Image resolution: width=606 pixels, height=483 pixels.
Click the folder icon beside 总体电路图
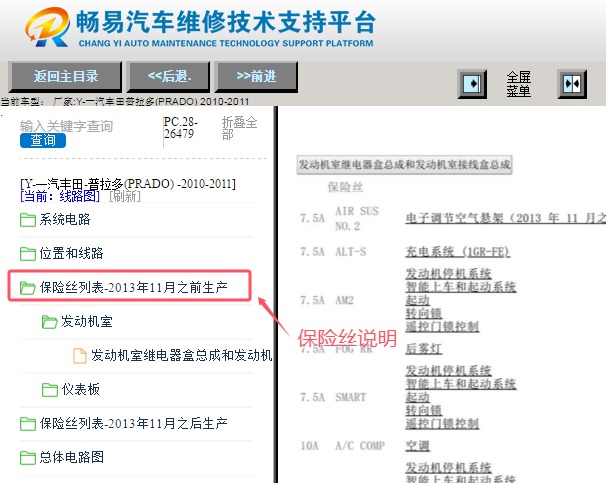tap(28, 458)
